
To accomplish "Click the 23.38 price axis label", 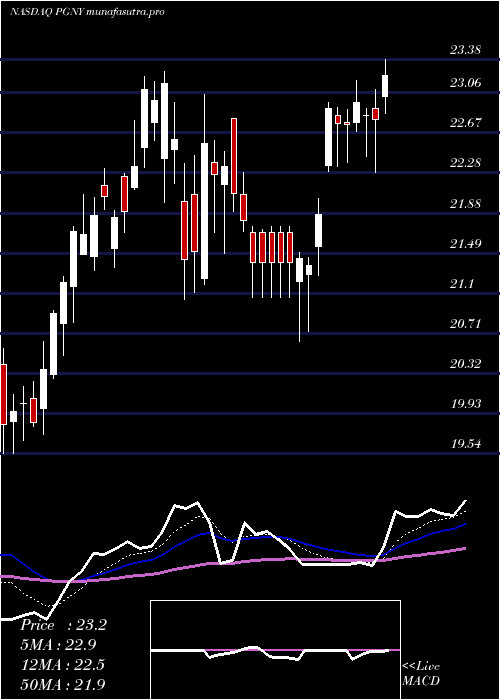I will click(466, 50).
